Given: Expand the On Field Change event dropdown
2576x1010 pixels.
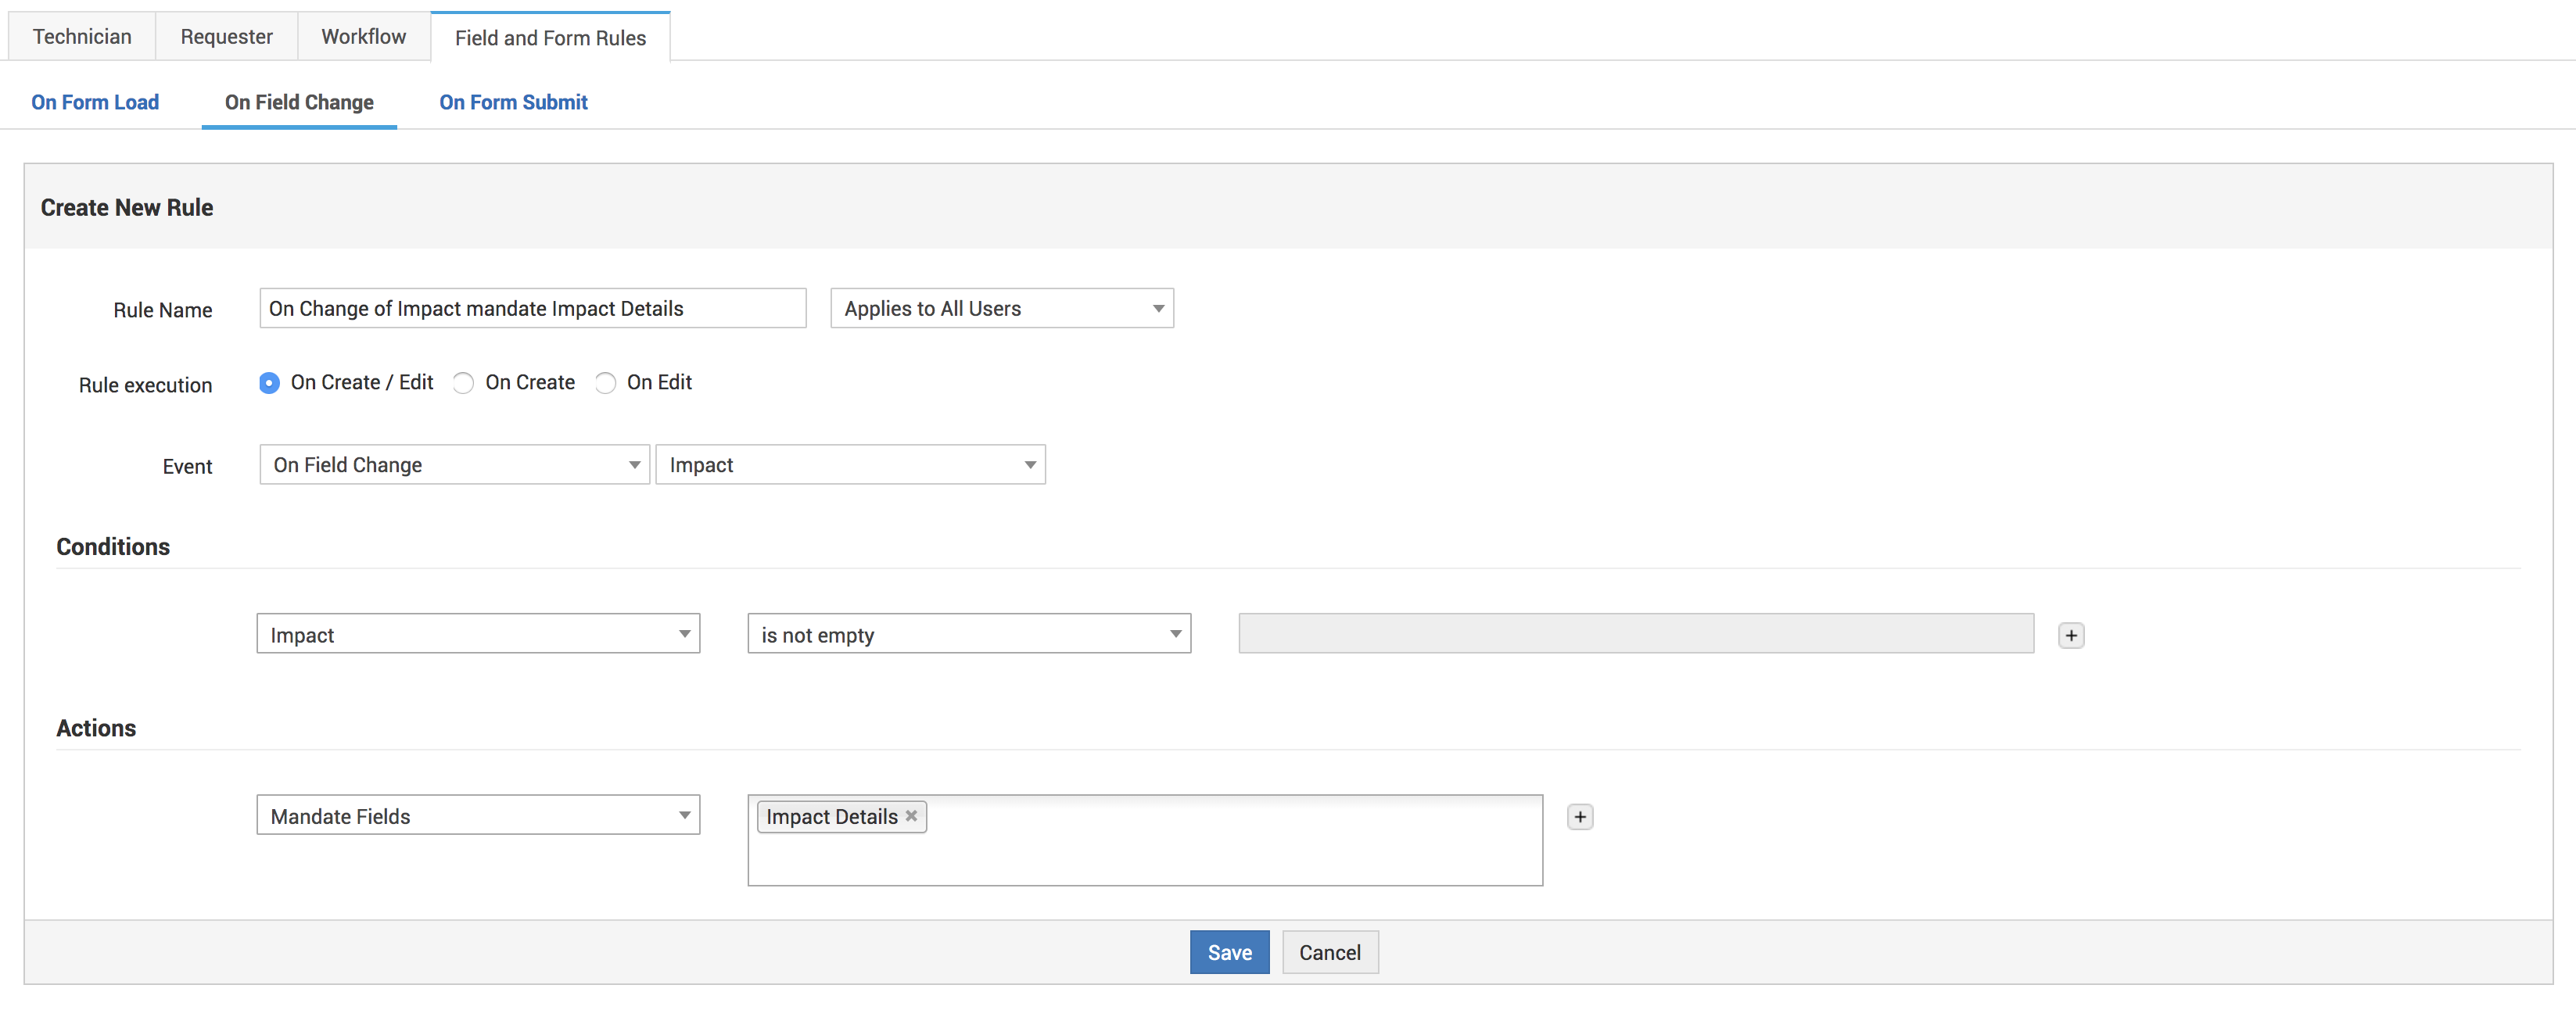Looking at the screenshot, I should [454, 464].
